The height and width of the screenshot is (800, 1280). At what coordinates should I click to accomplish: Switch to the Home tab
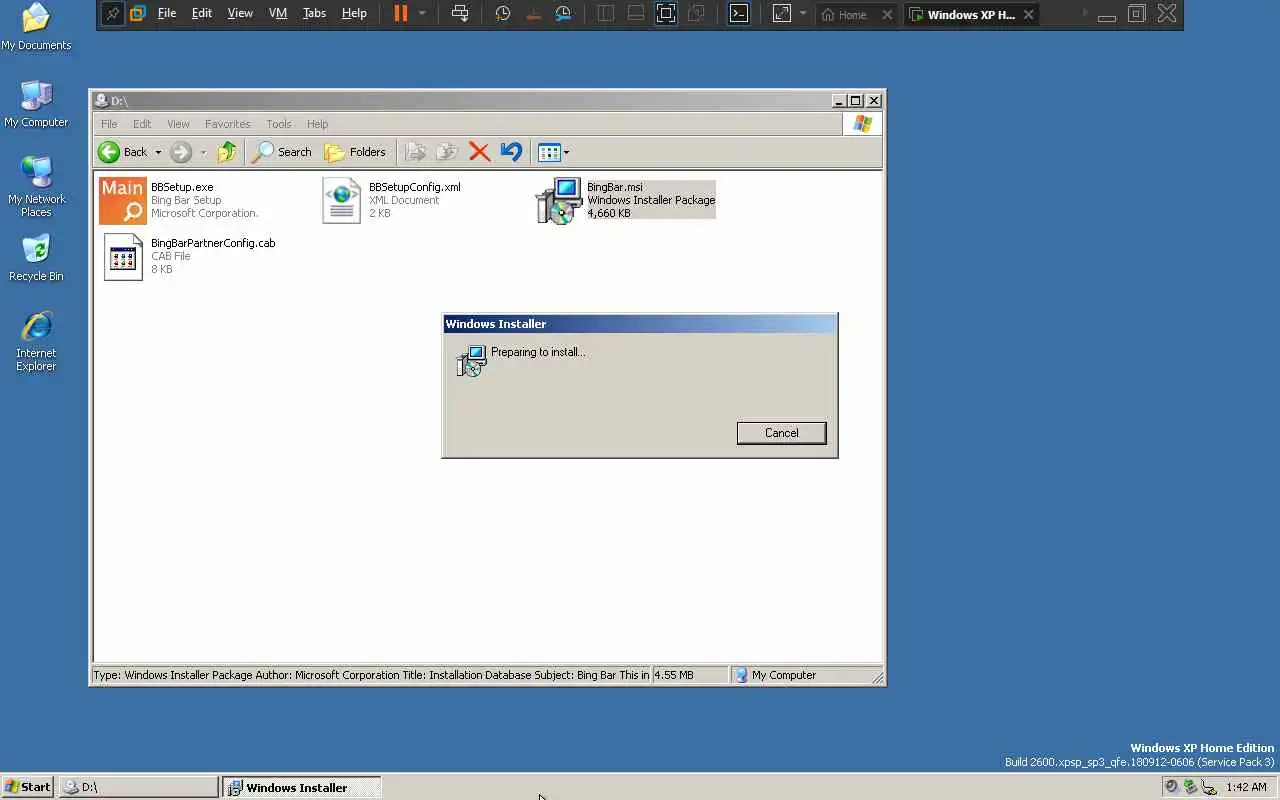coord(845,15)
